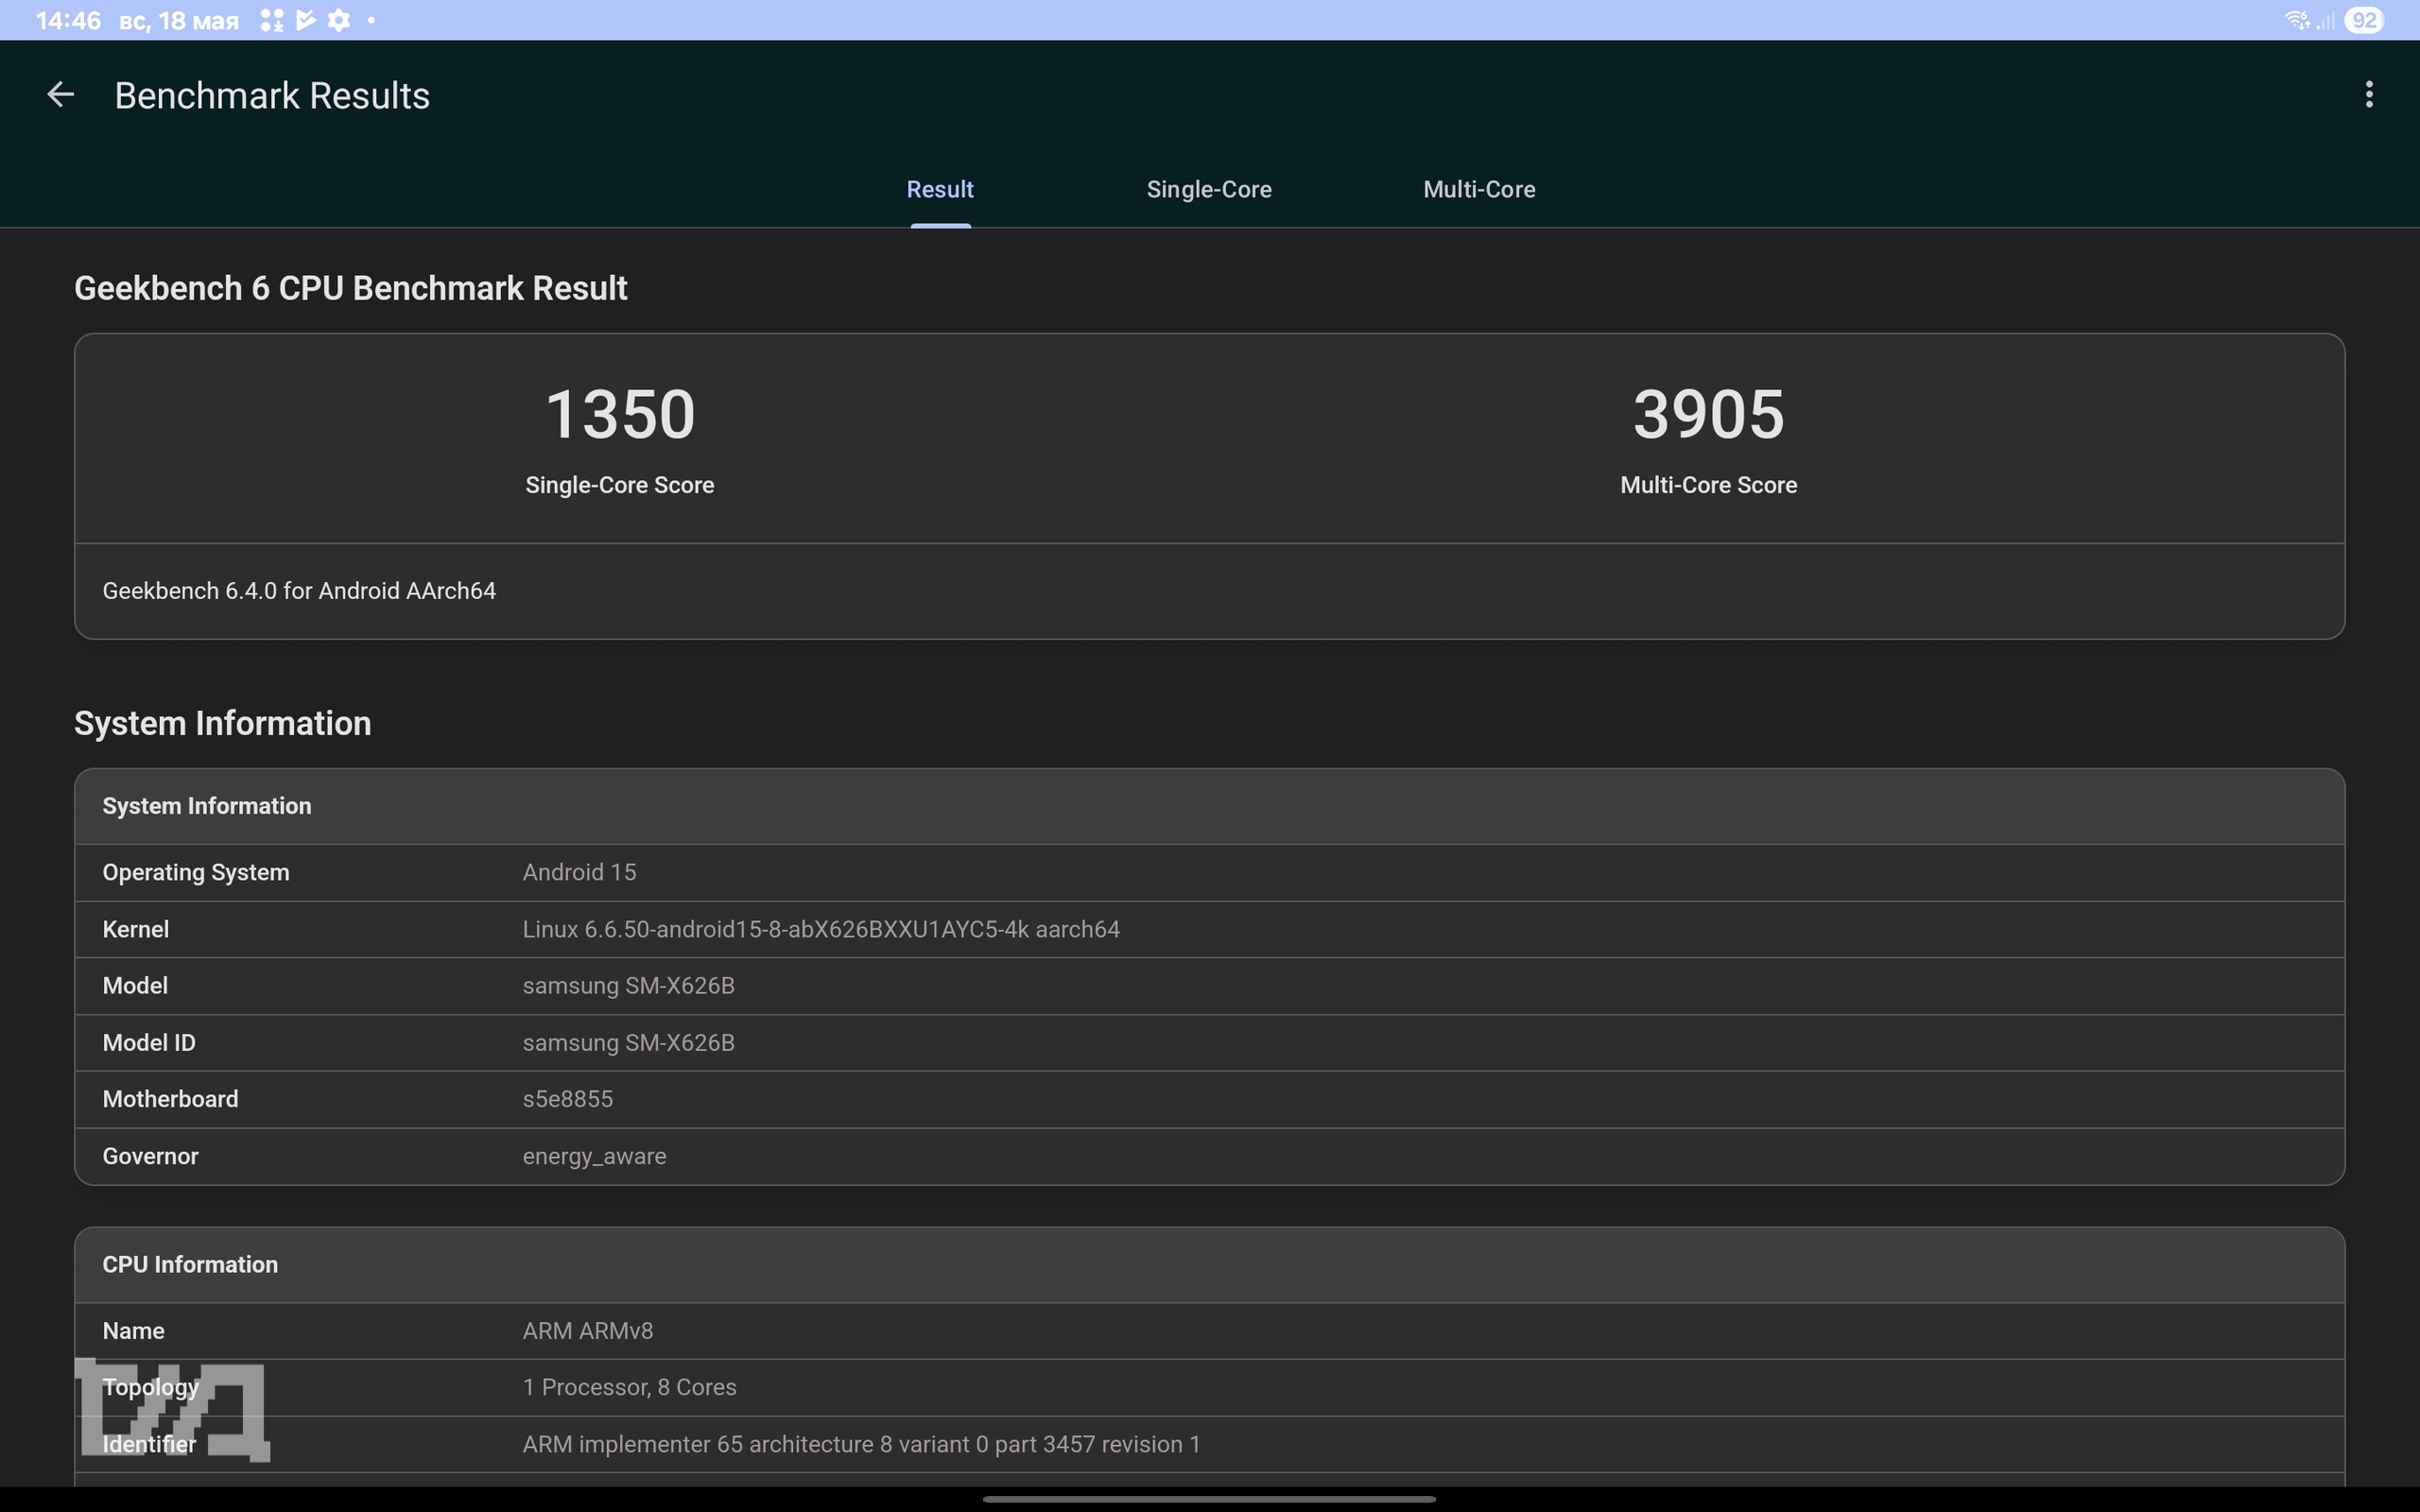Select the Operating System row label

pyautogui.click(x=196, y=872)
